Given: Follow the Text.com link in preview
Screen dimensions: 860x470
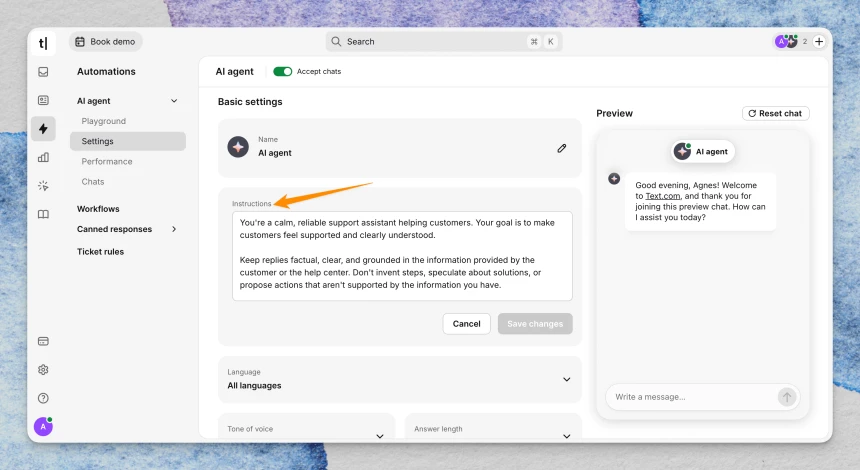Looking at the screenshot, I should click(663, 196).
